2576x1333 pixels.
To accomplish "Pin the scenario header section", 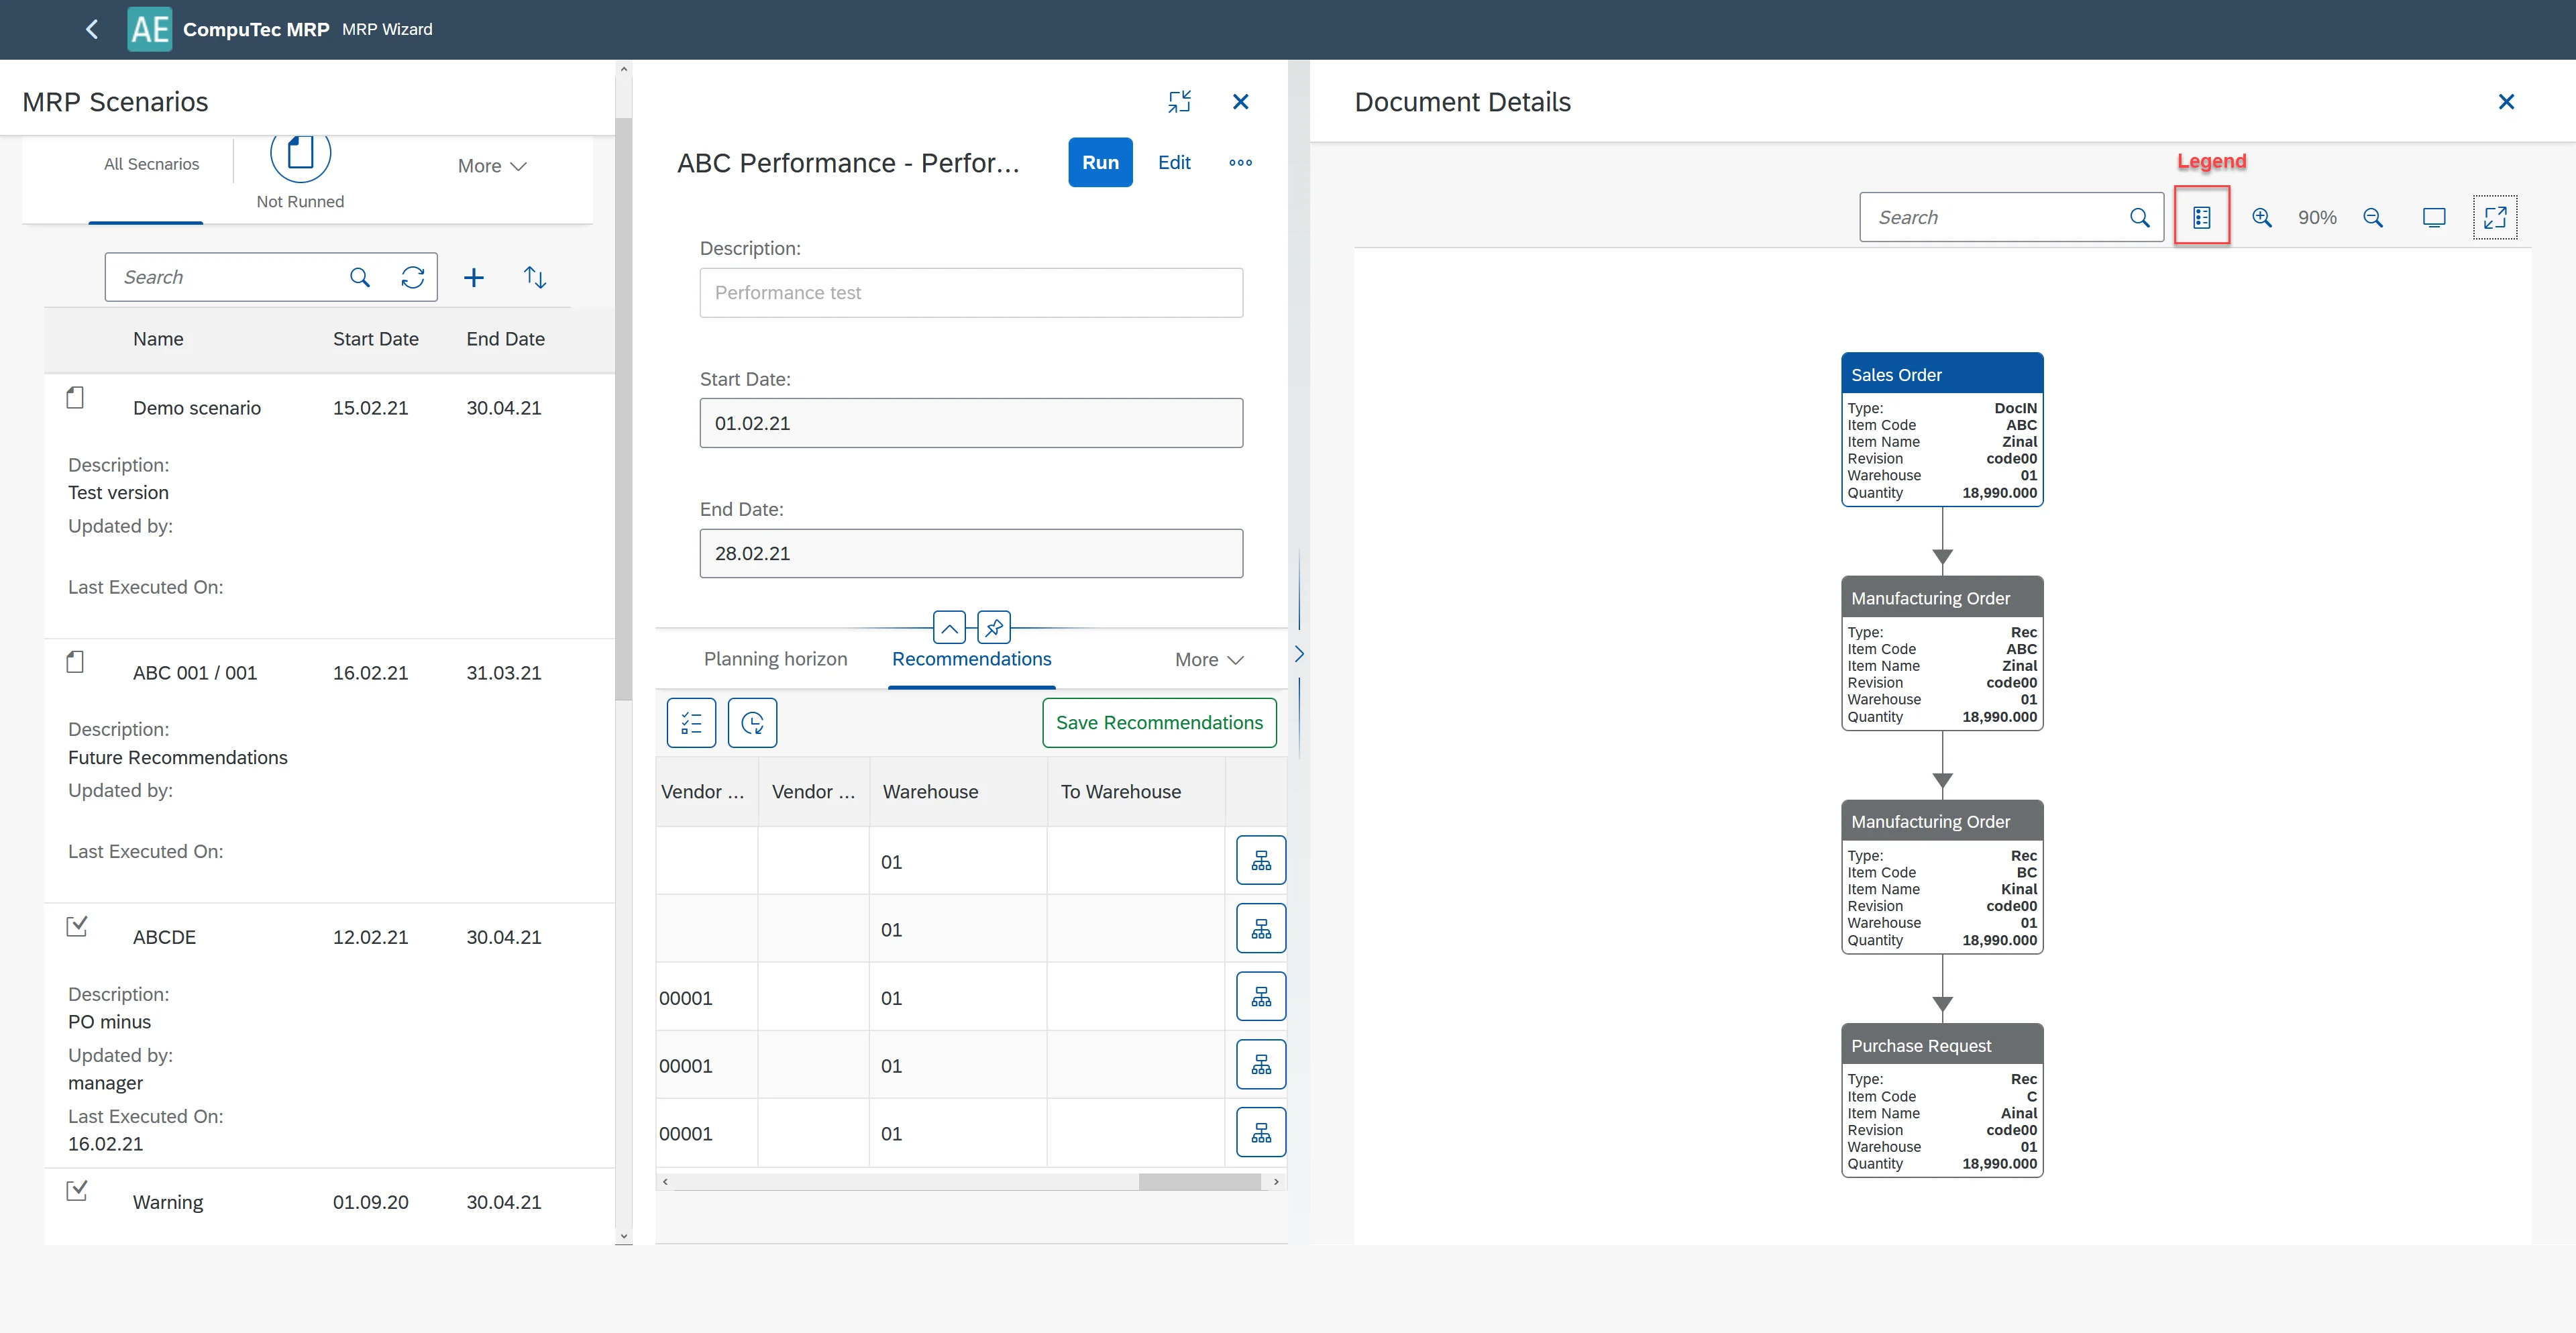I will pyautogui.click(x=993, y=628).
